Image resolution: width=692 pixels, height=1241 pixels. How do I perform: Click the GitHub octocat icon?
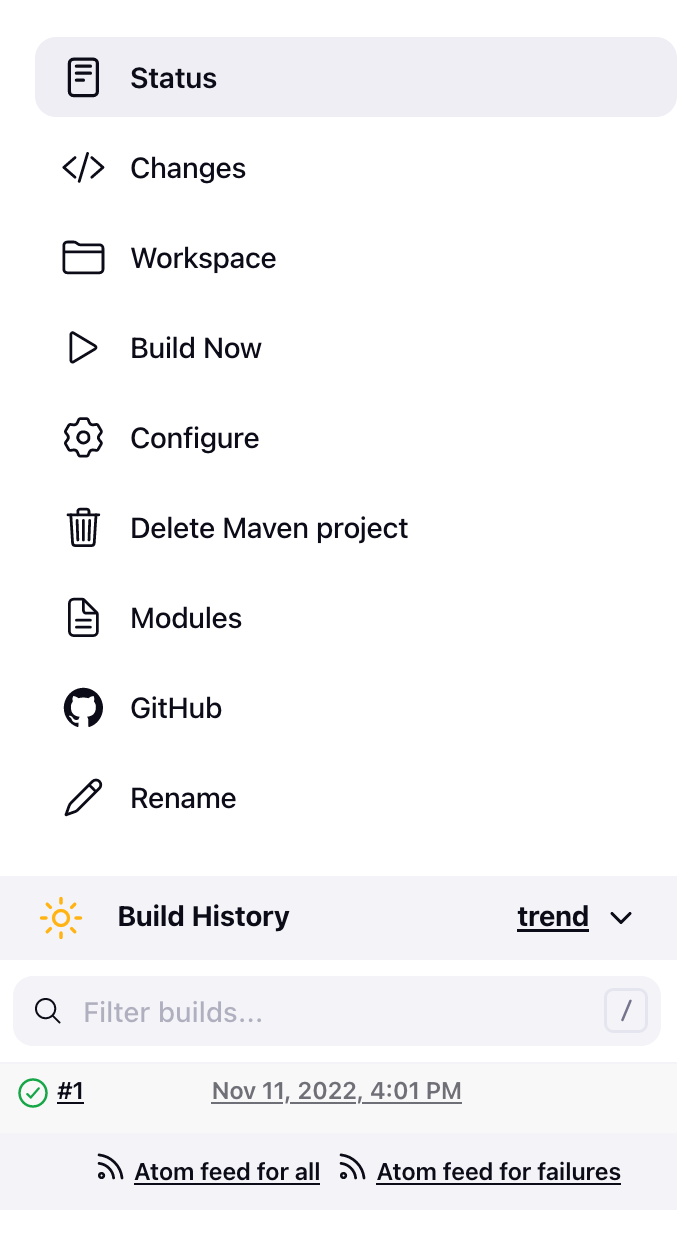[x=83, y=708]
